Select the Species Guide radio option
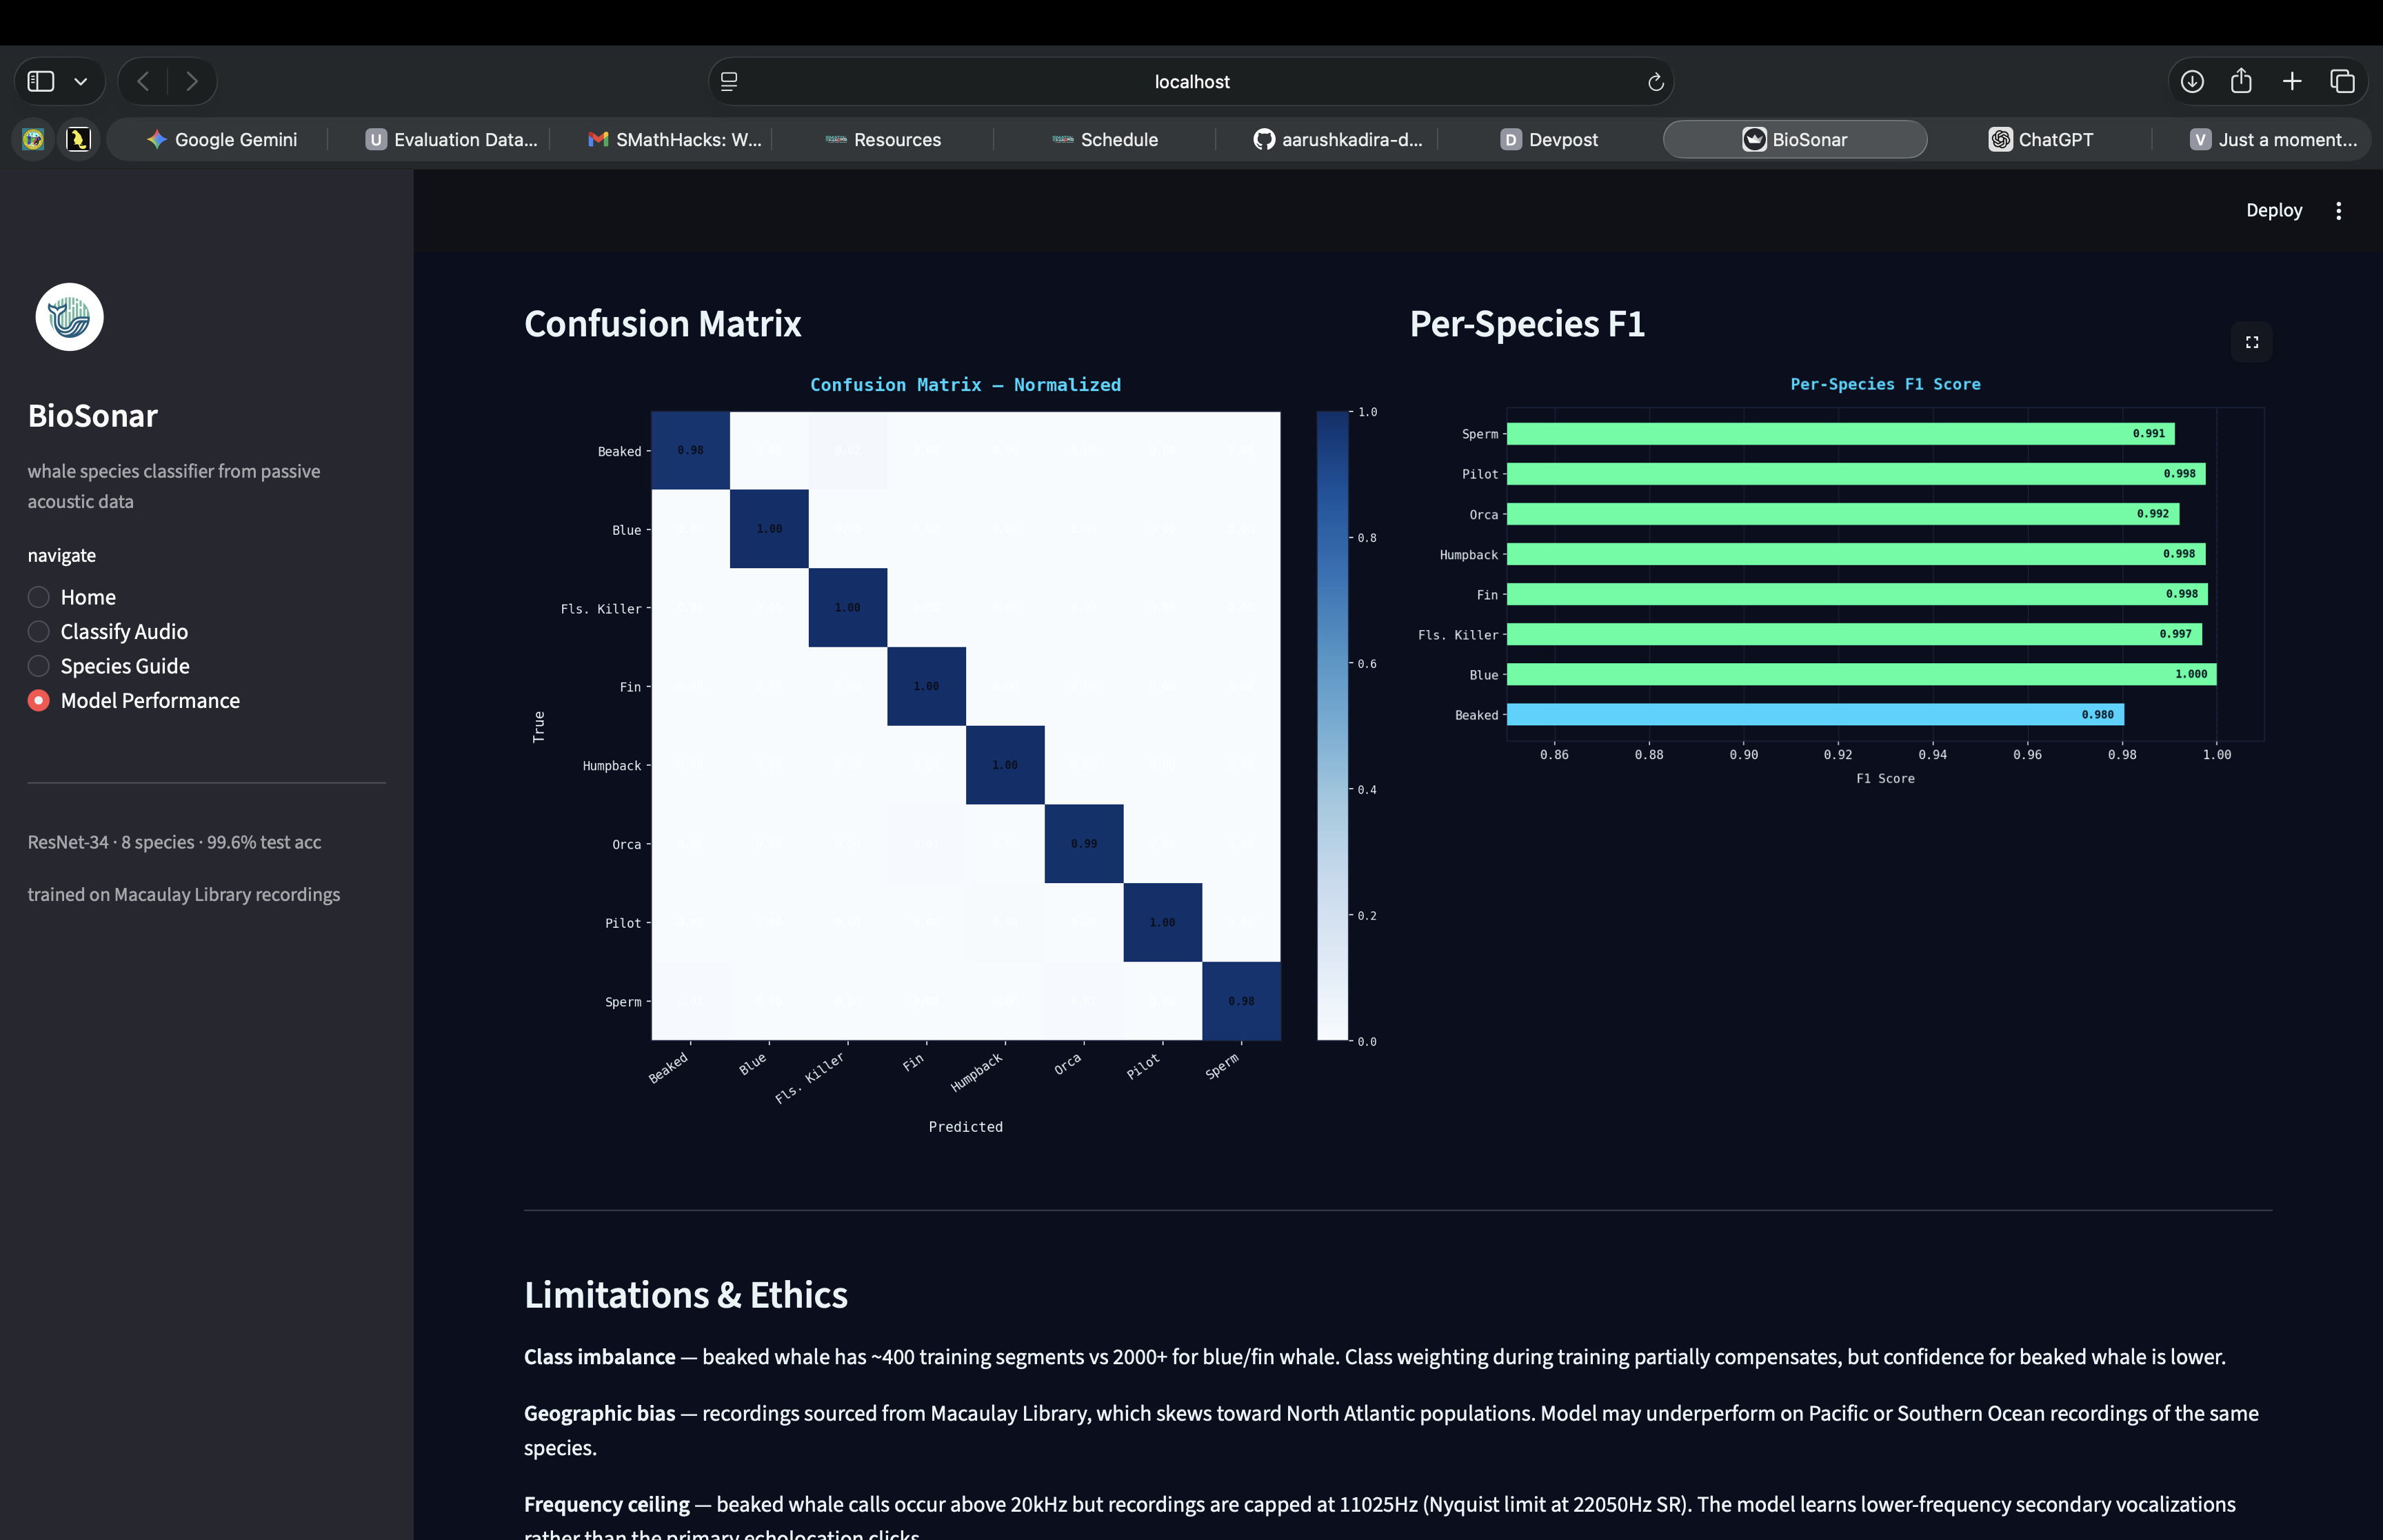 pyautogui.click(x=38, y=666)
